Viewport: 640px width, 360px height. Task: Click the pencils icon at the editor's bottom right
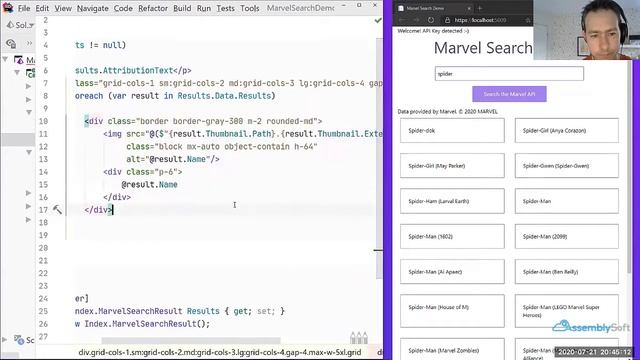tap(359, 338)
